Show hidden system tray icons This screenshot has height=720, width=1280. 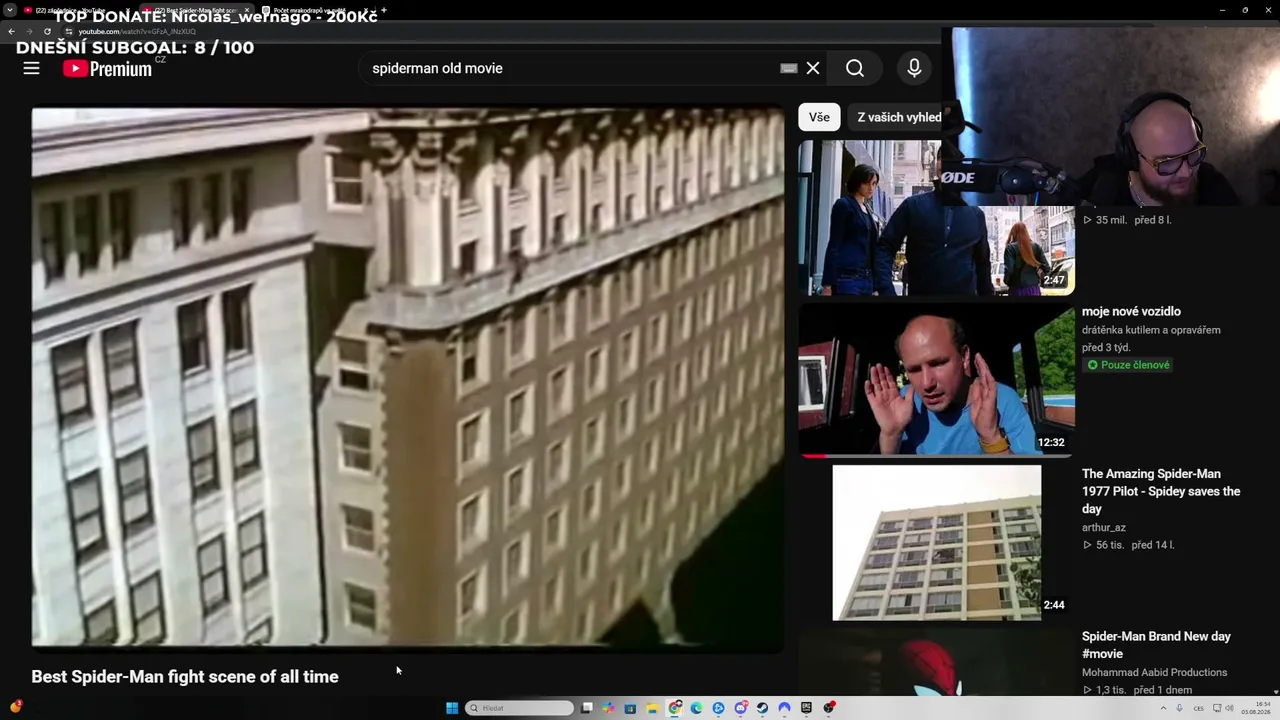[1164, 708]
